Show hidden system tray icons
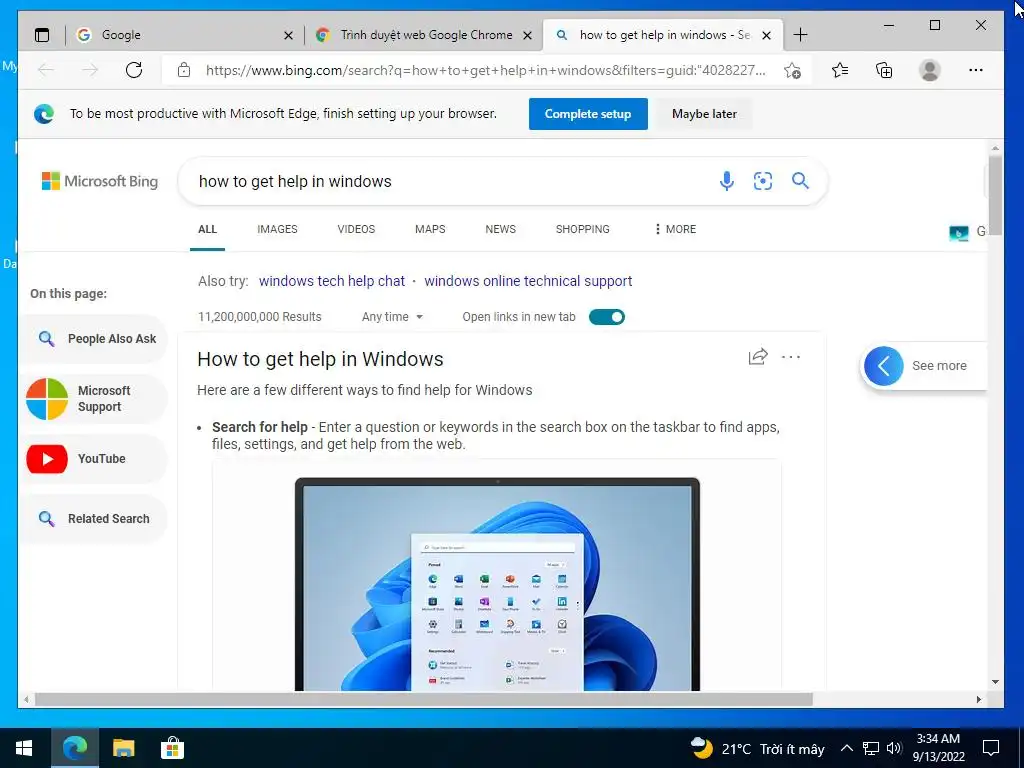The image size is (1024, 768). coord(846,748)
